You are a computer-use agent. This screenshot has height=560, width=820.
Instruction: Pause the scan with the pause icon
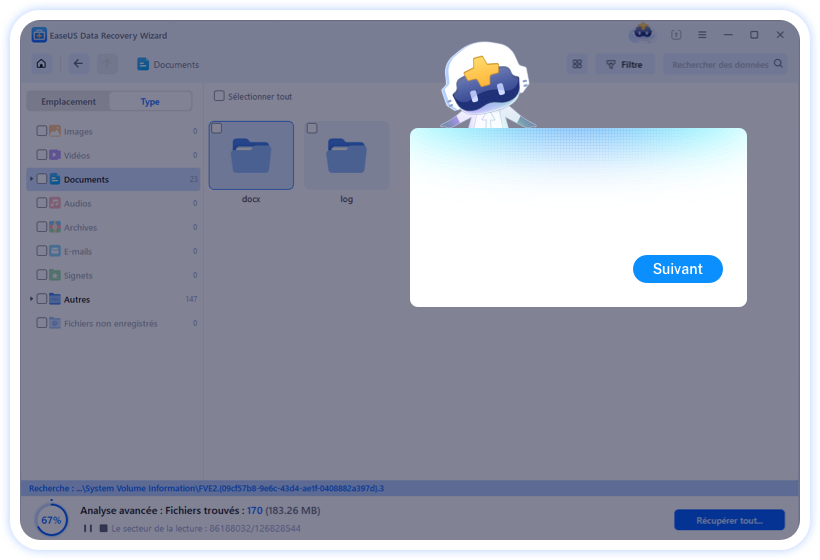tap(88, 528)
